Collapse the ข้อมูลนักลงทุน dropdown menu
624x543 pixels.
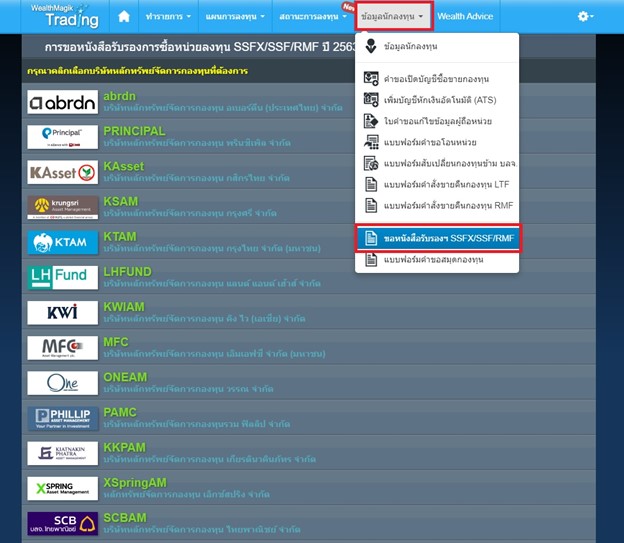(393, 16)
